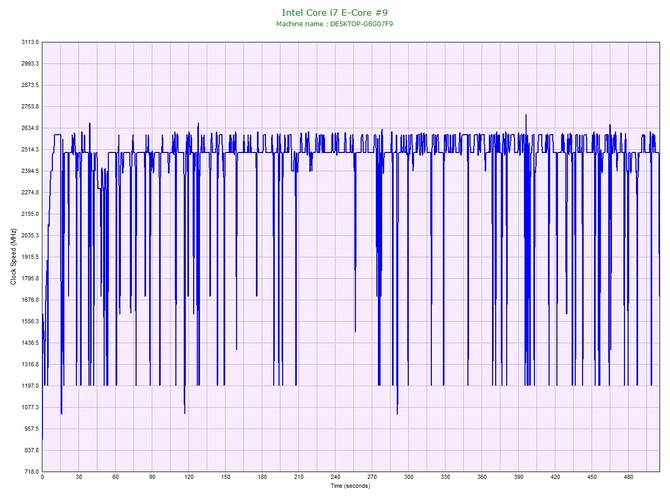Click the 2035.3 y-axis value

pyautogui.click(x=30, y=235)
